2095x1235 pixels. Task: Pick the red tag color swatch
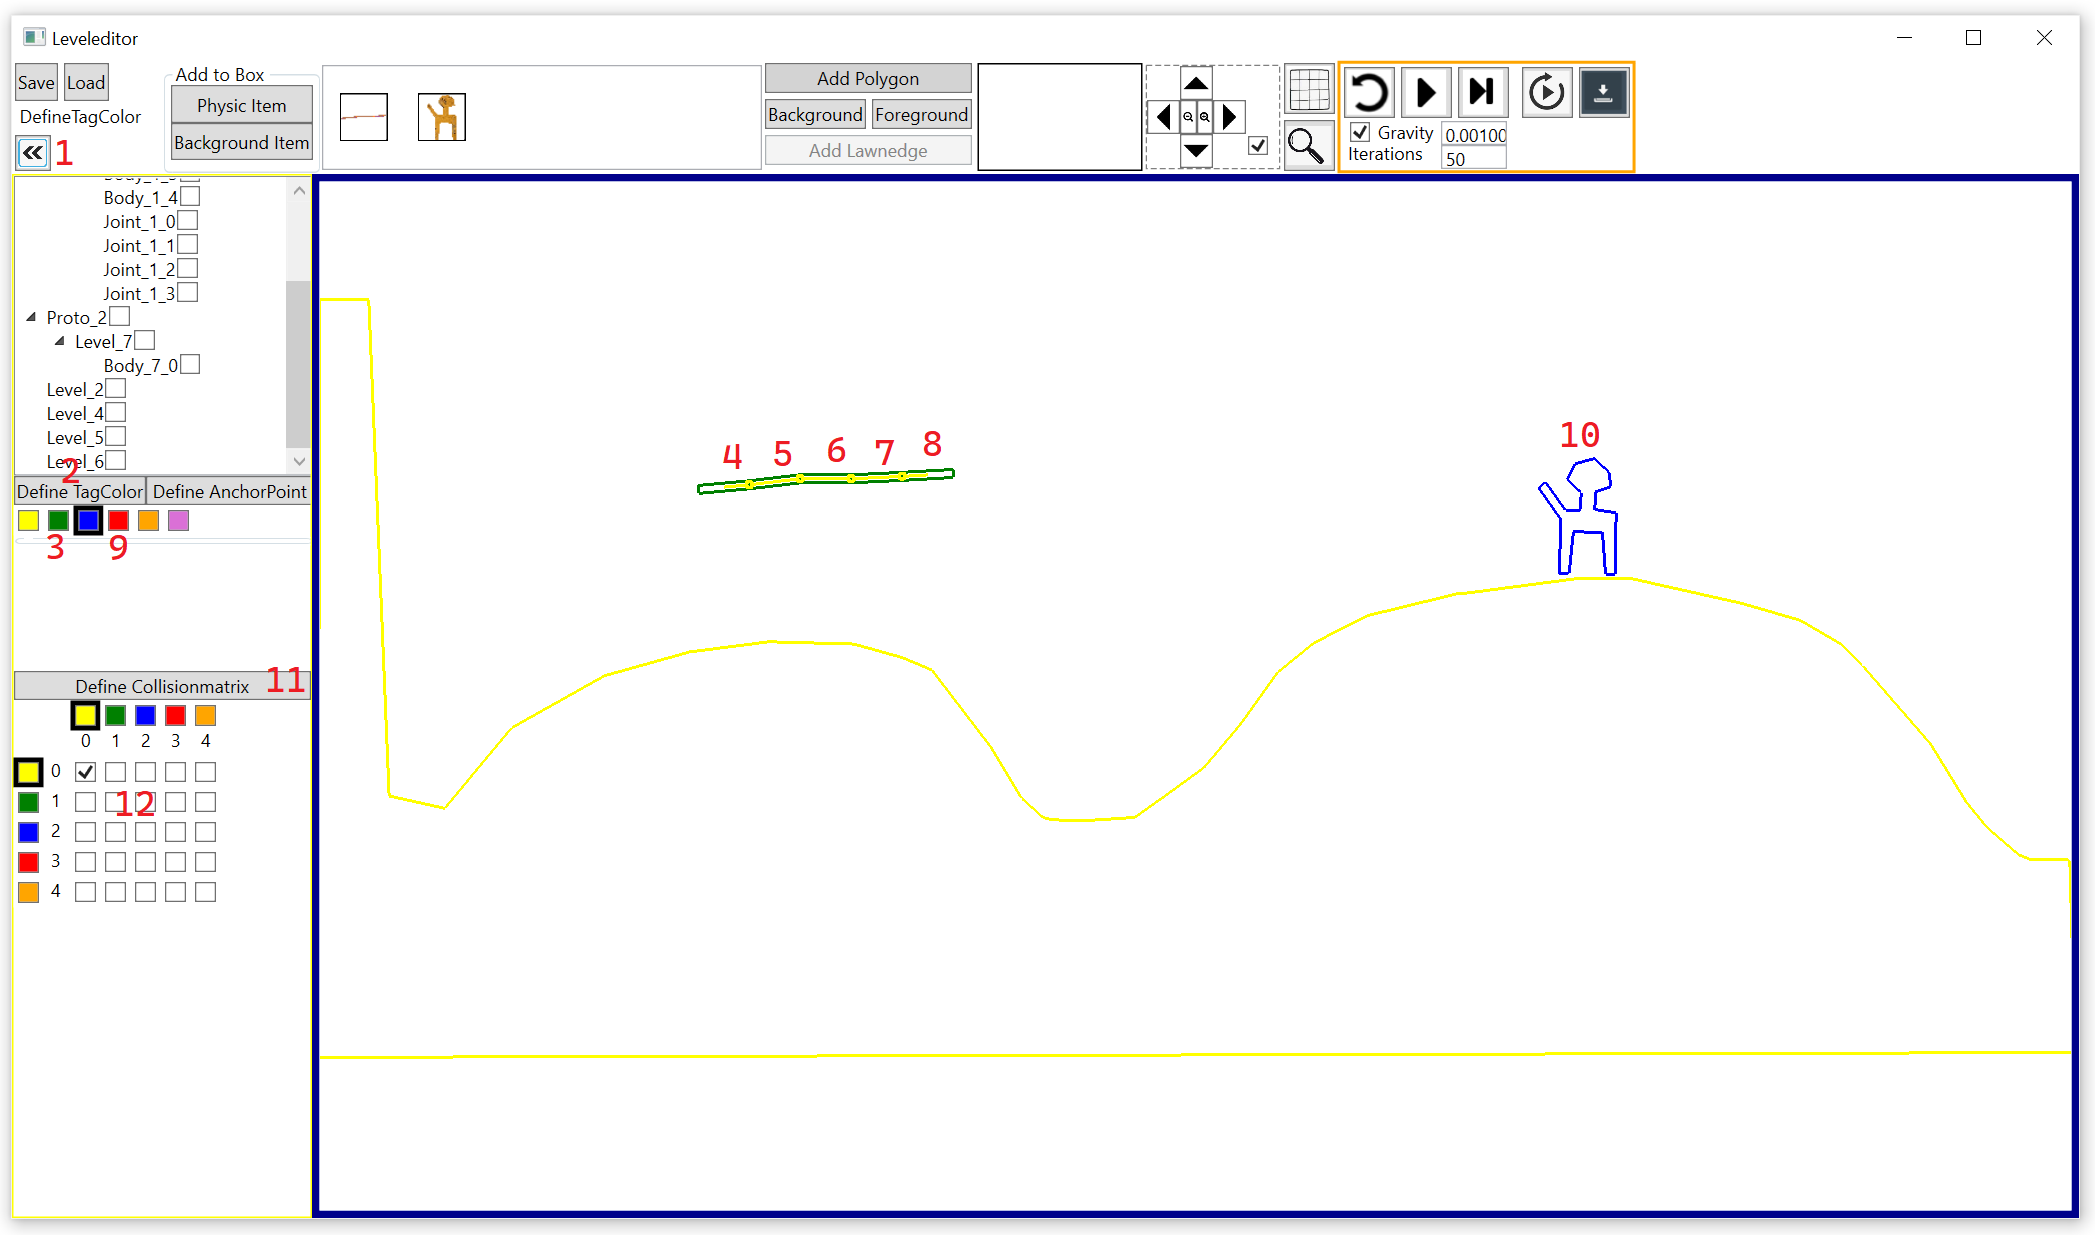[119, 521]
